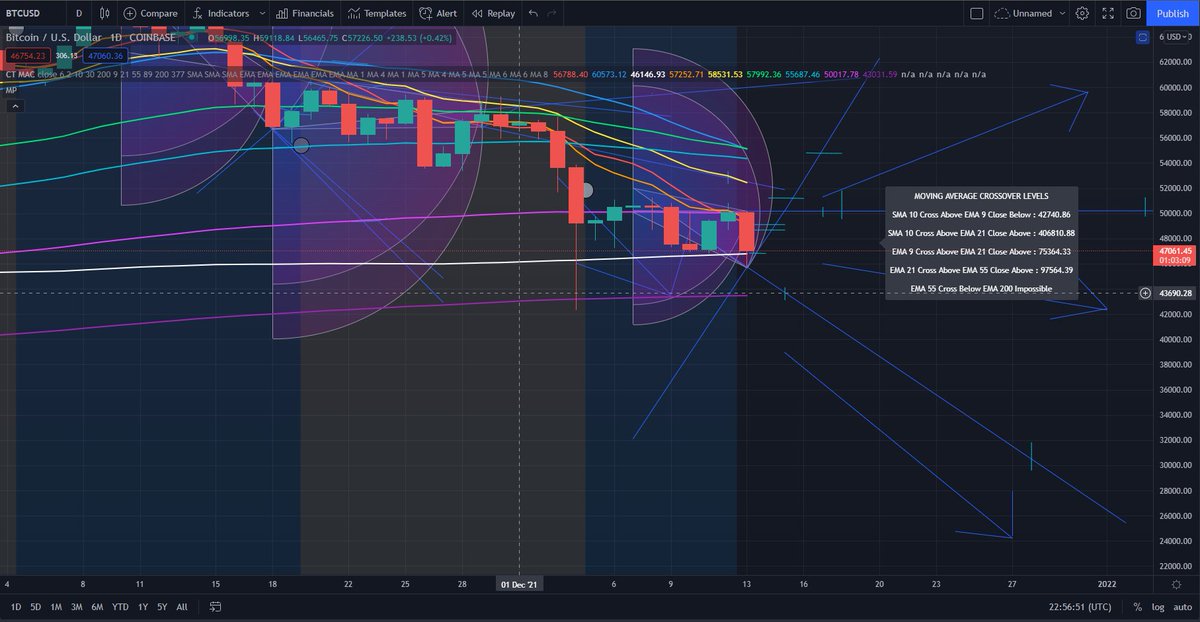This screenshot has width=1200, height=622.
Task: Click the 47061.45 current price label
Action: click(x=1175, y=252)
